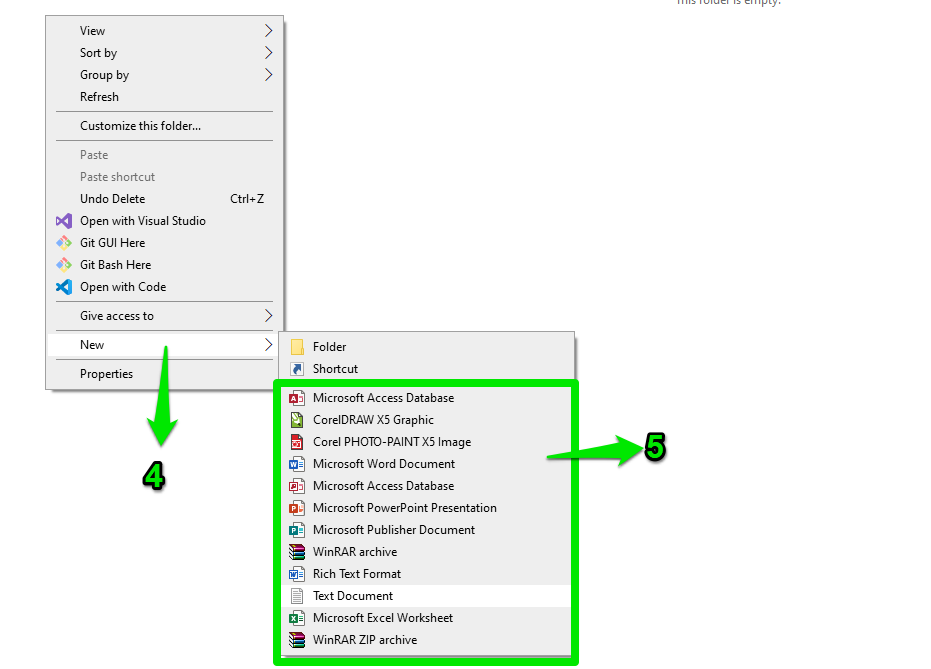
Task: Click the Access Database icon directly below Shortcut
Action: point(297,398)
